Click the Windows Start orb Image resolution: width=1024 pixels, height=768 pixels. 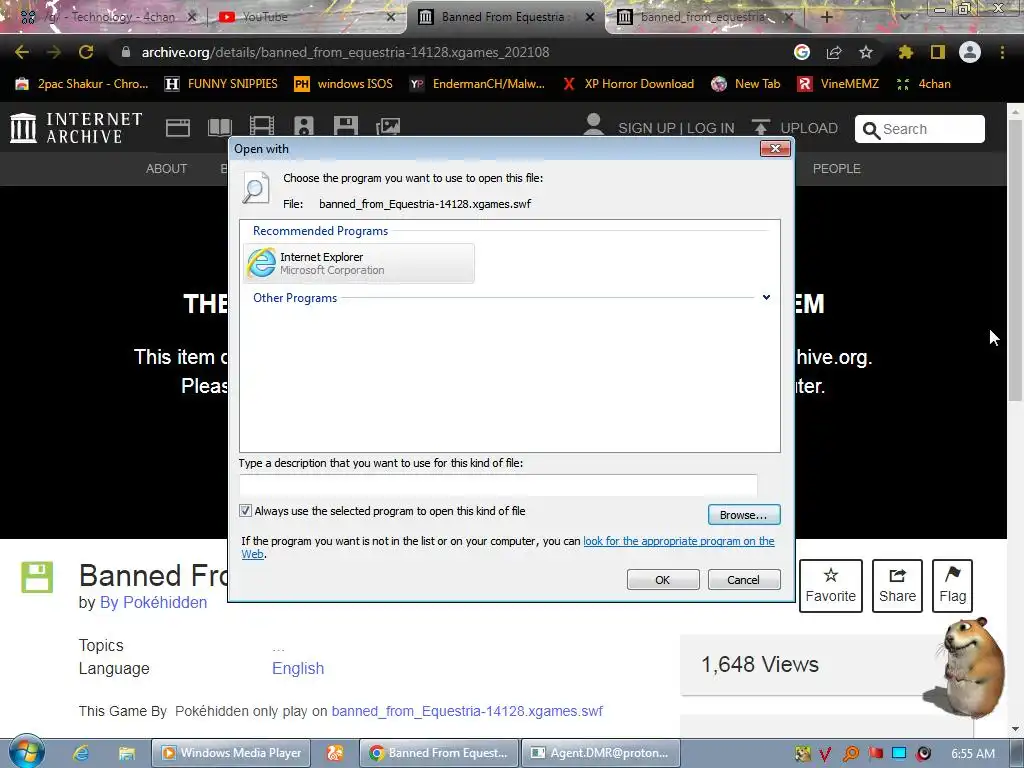pos(26,752)
